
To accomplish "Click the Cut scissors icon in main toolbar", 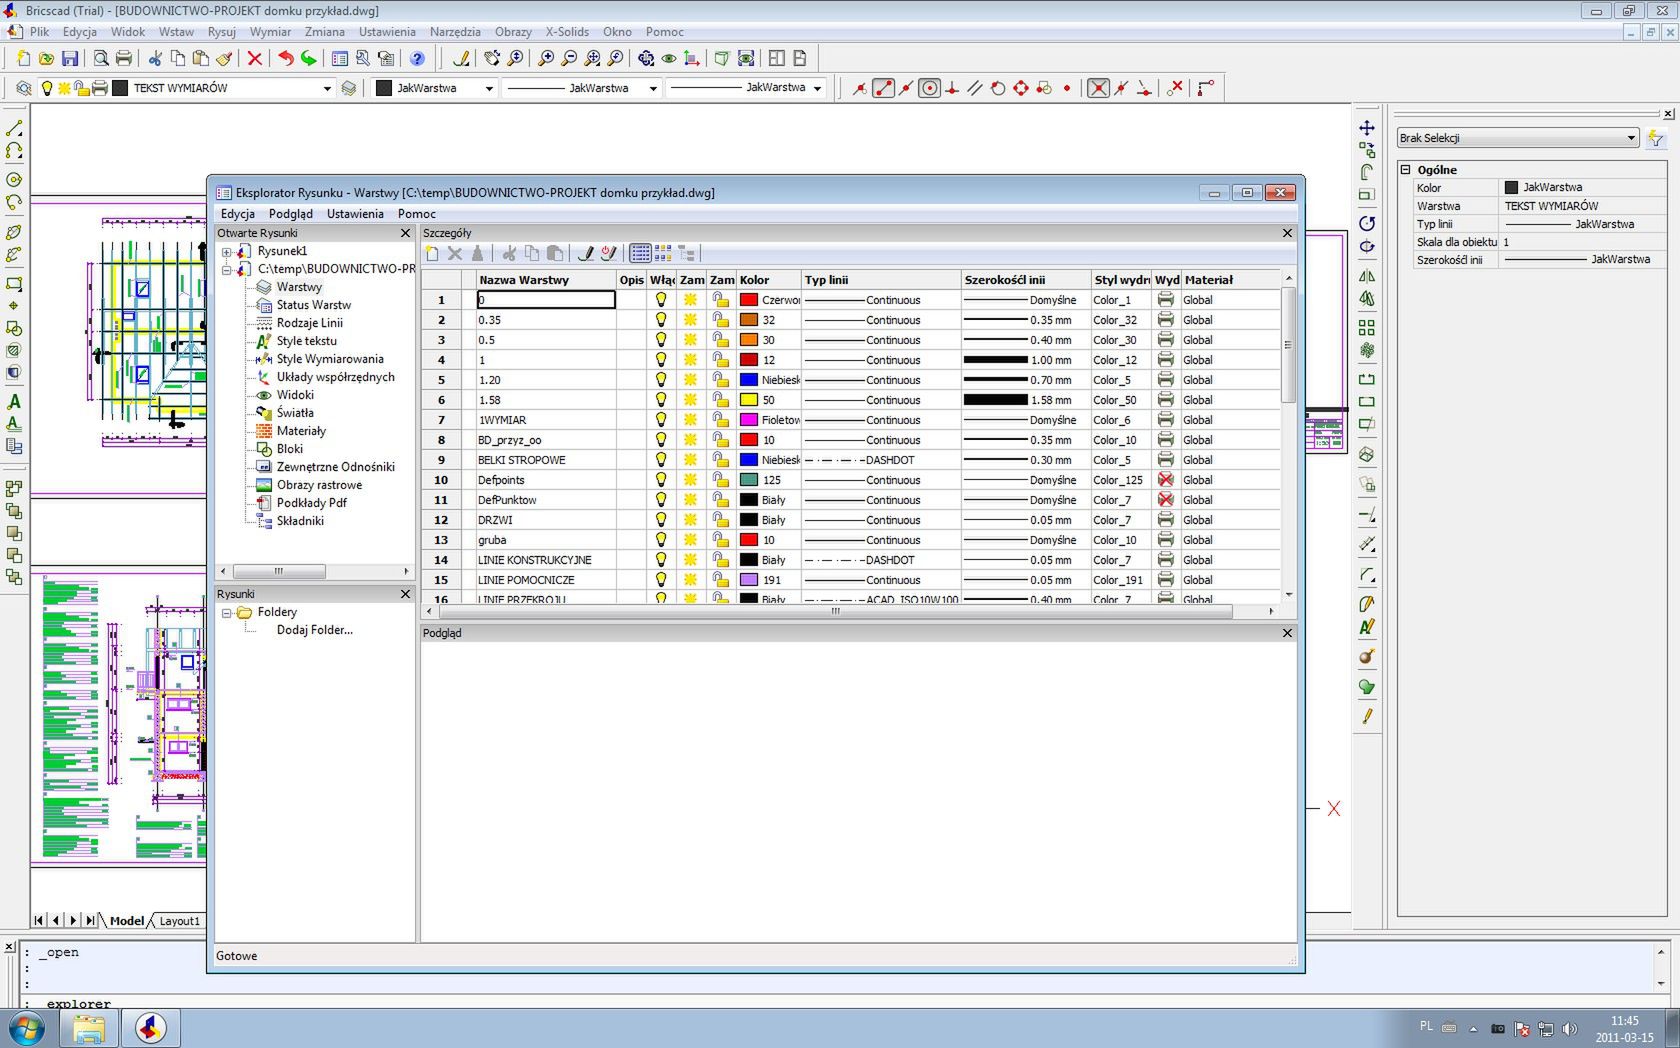I will point(155,58).
